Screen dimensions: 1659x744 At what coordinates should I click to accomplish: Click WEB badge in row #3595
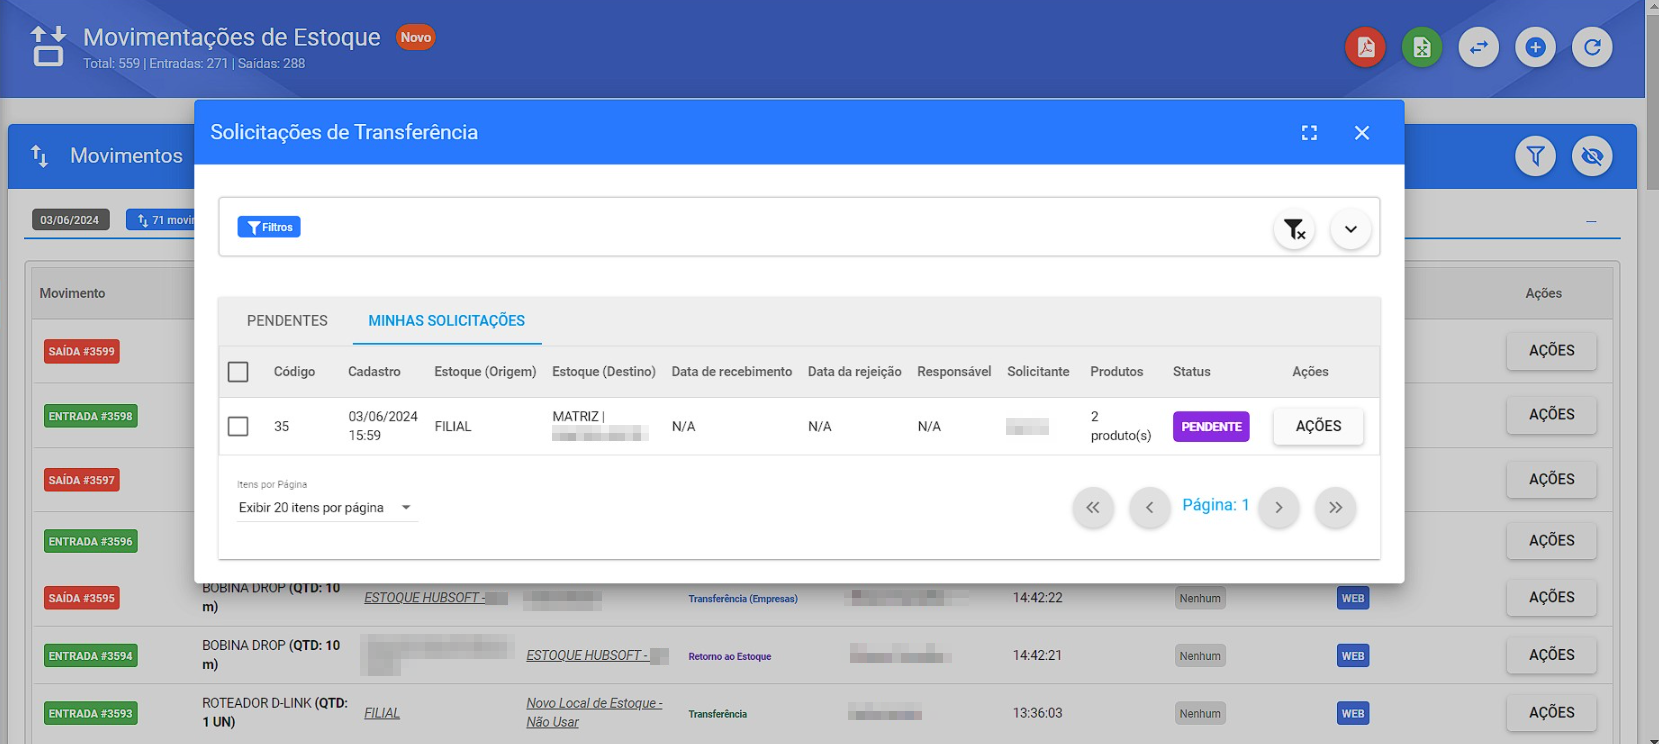tap(1353, 599)
